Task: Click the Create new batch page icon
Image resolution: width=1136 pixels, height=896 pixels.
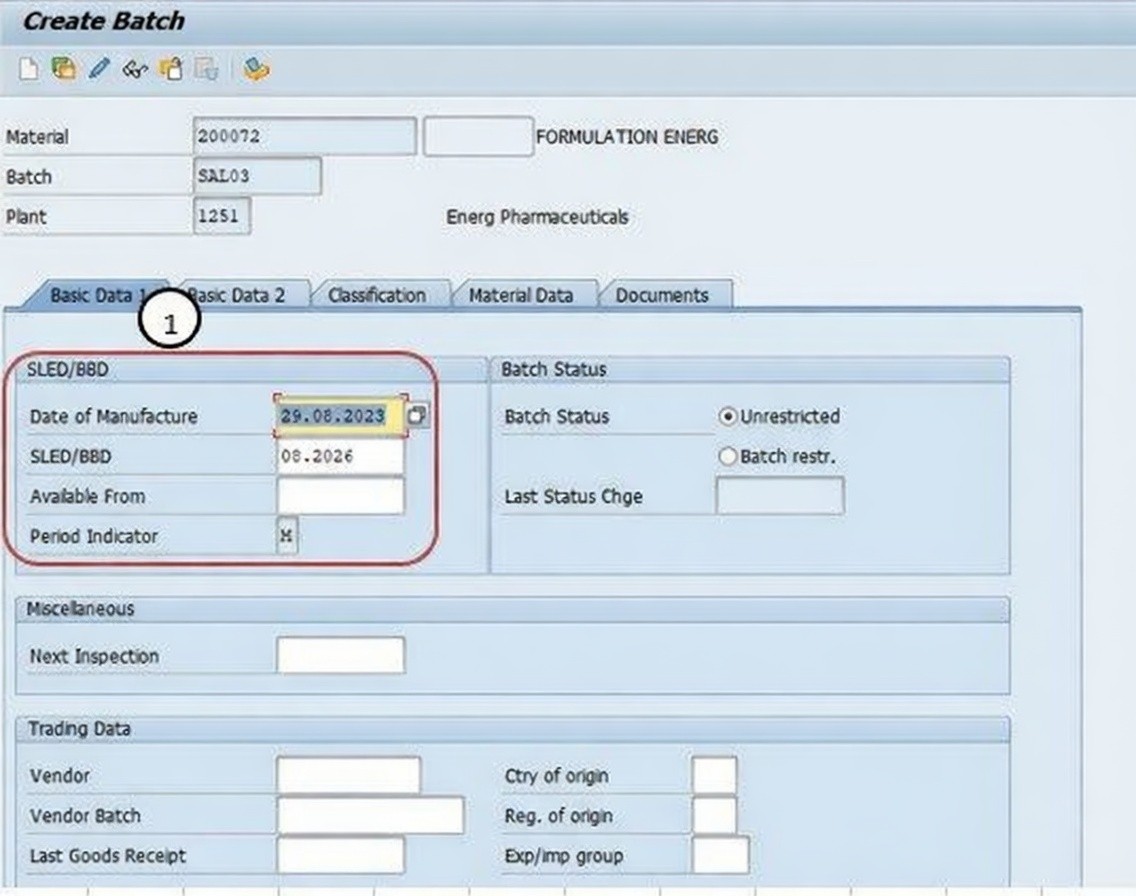Action: coord(29,69)
